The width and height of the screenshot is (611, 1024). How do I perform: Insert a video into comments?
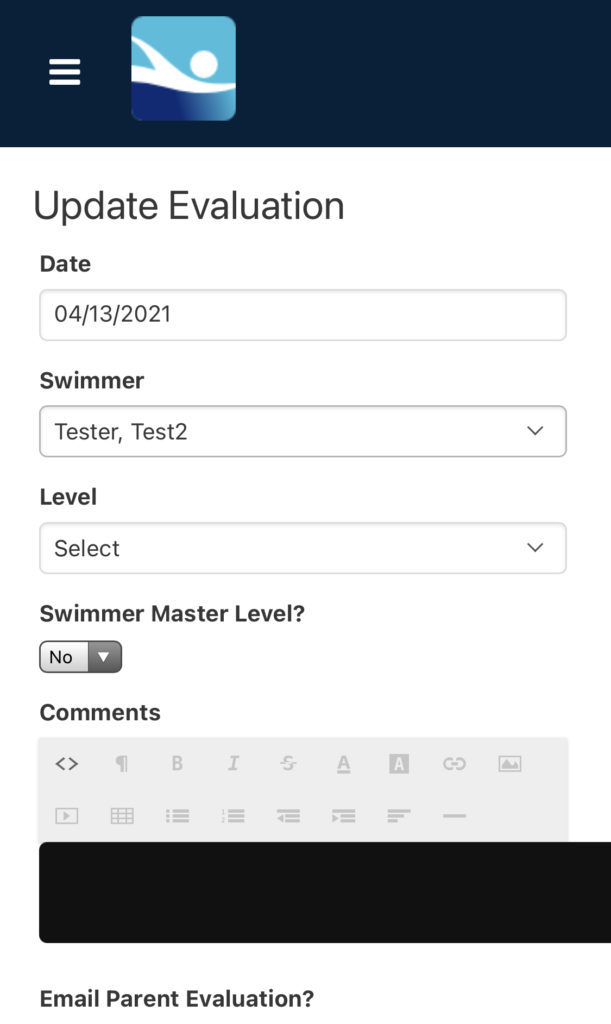[67, 816]
